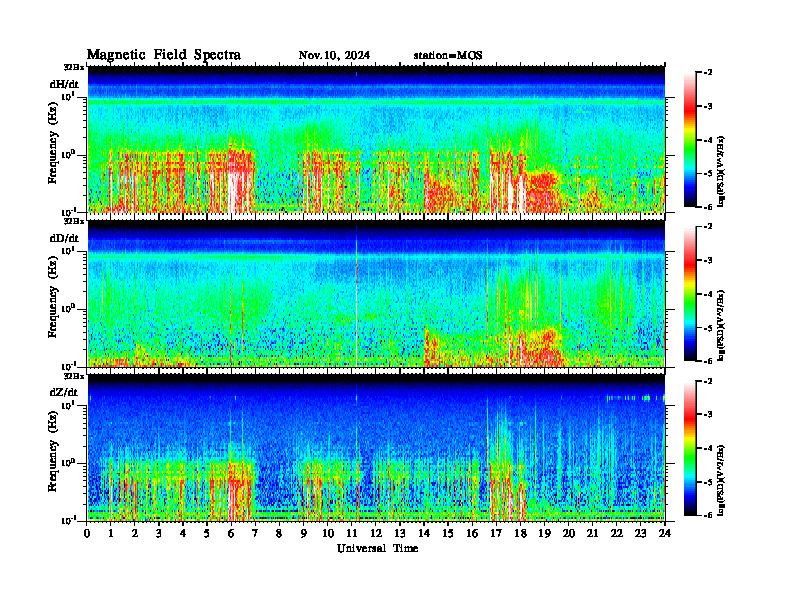Click the dD/dt panel color bar
This screenshot has height=612, width=792.
pyautogui.click(x=690, y=294)
